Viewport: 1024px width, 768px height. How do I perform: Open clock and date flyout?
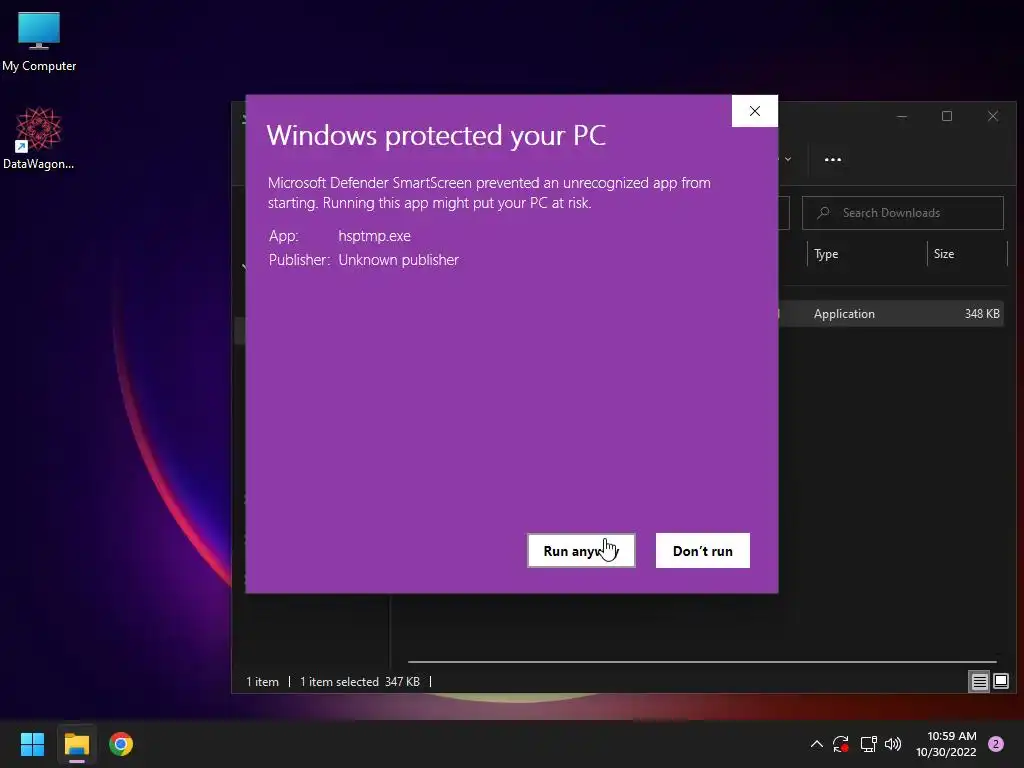coord(946,744)
